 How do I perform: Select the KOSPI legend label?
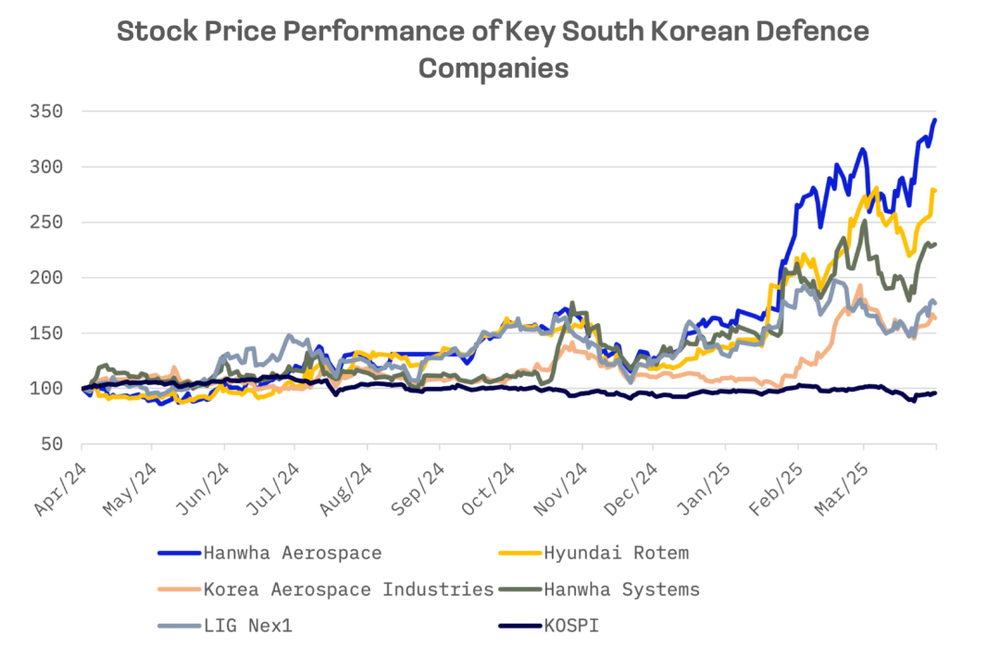(x=574, y=627)
